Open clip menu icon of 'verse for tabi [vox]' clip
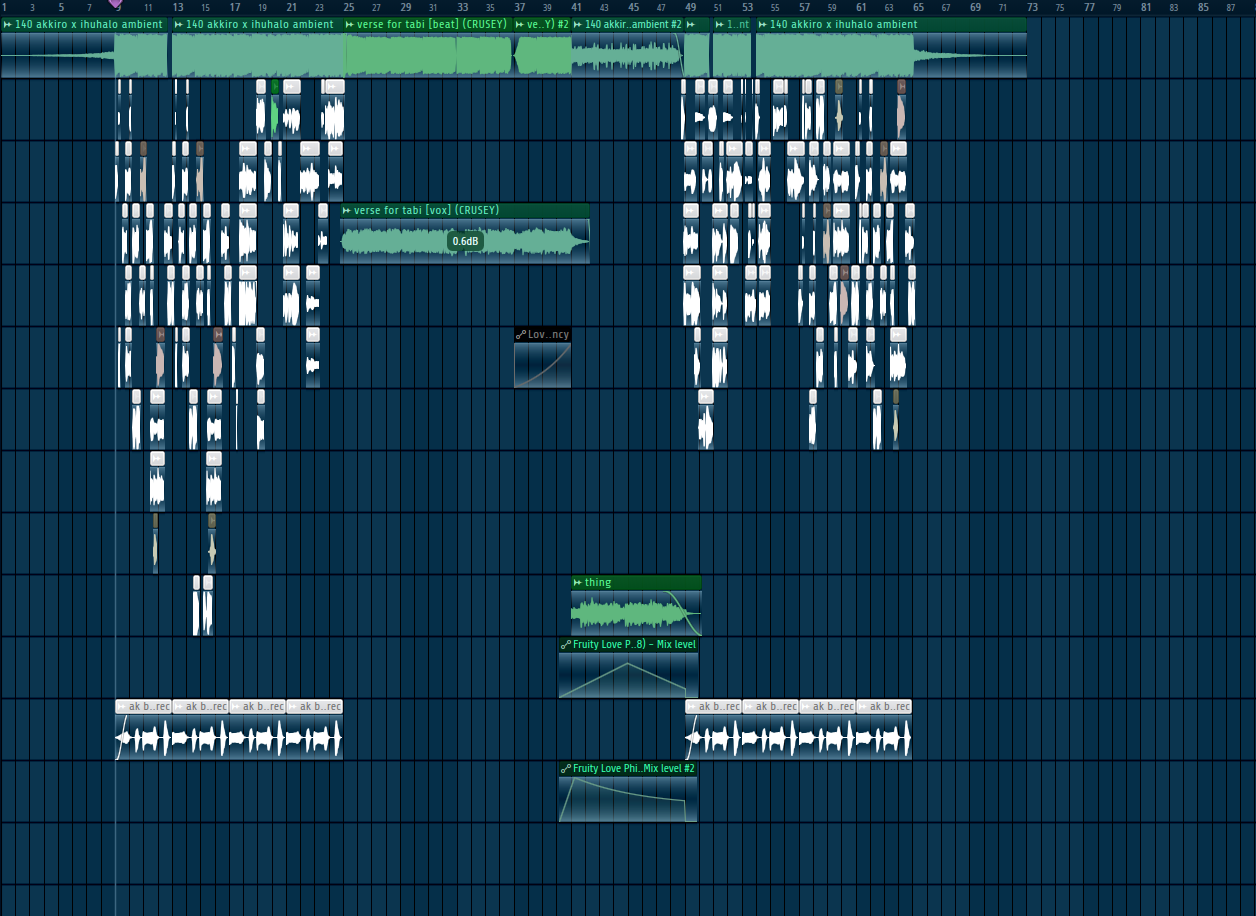This screenshot has height=916, width=1256. coord(347,211)
